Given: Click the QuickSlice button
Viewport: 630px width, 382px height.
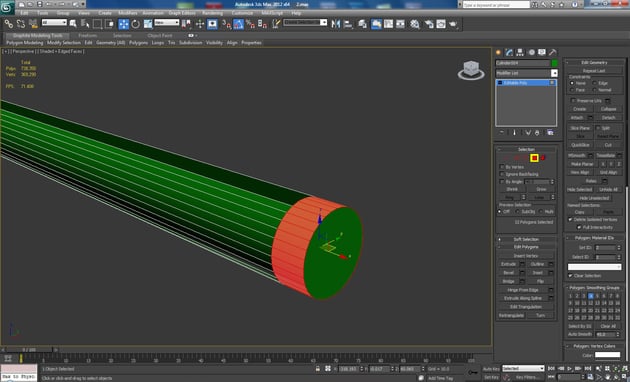Looking at the screenshot, I should tap(580, 145).
